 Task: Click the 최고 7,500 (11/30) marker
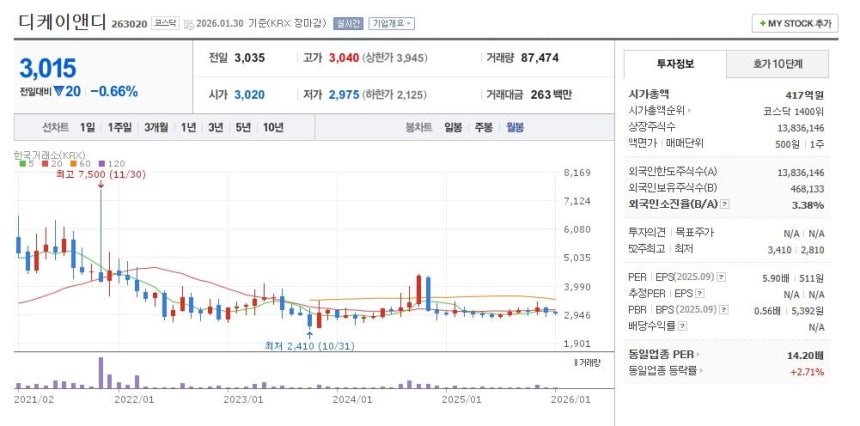(x=101, y=174)
